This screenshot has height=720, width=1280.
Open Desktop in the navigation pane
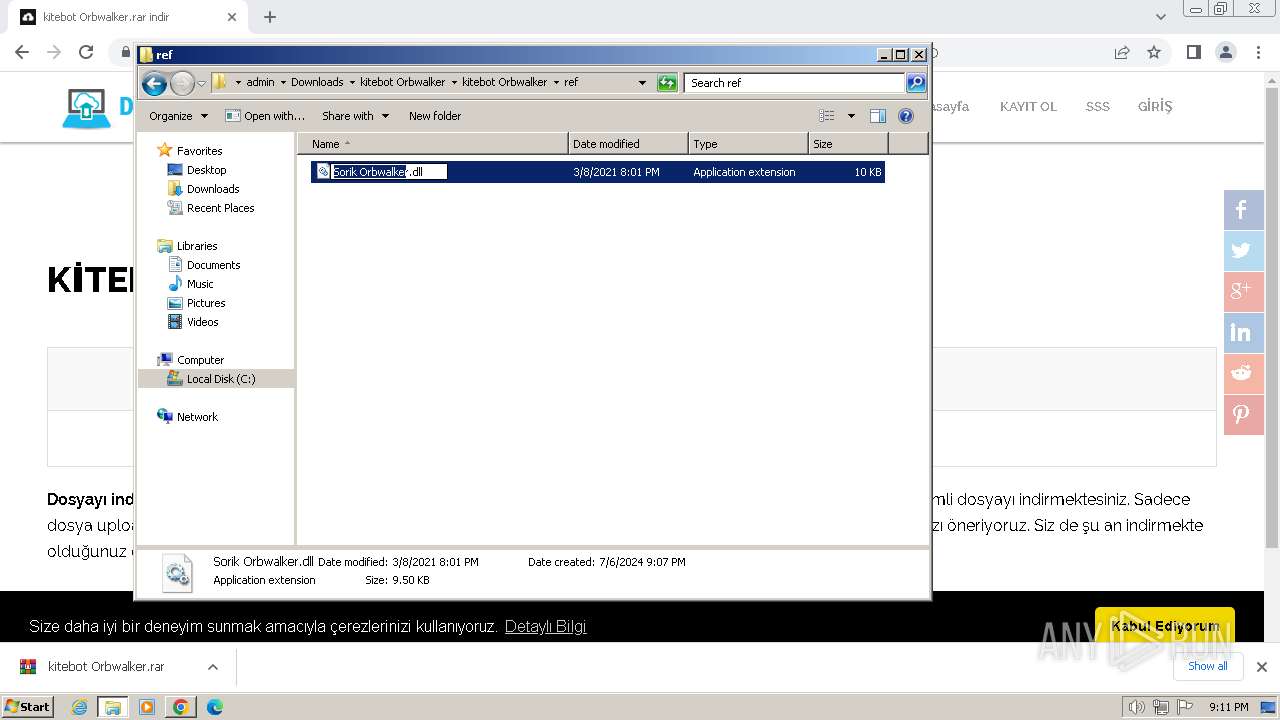(x=206, y=170)
